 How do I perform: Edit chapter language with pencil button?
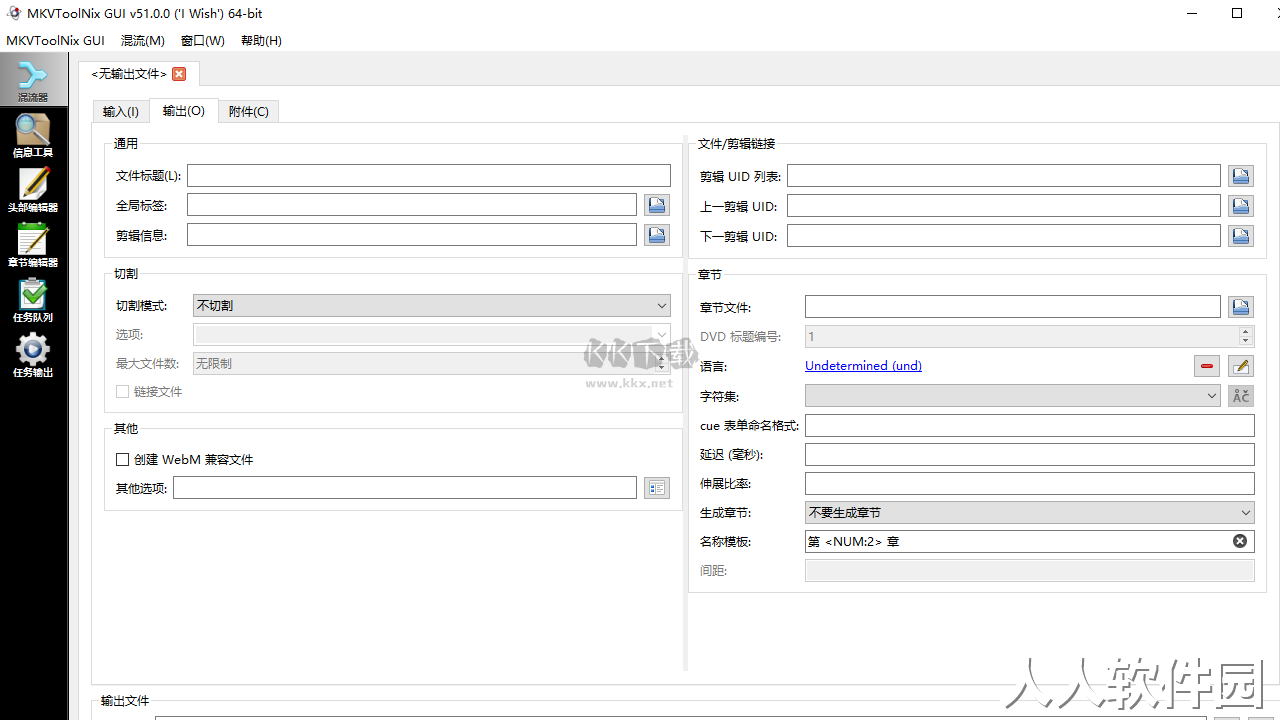(1241, 366)
